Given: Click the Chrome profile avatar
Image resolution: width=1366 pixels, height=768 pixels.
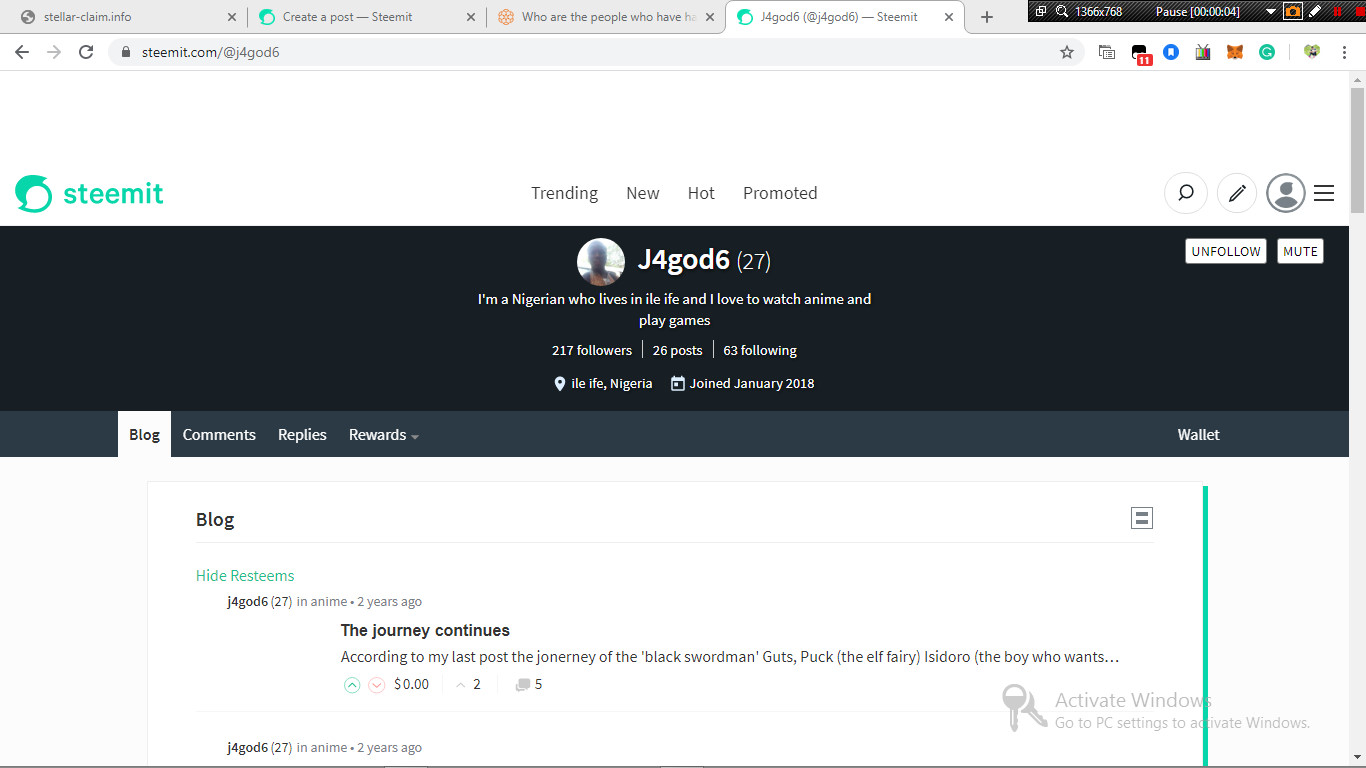Looking at the screenshot, I should tap(1311, 52).
